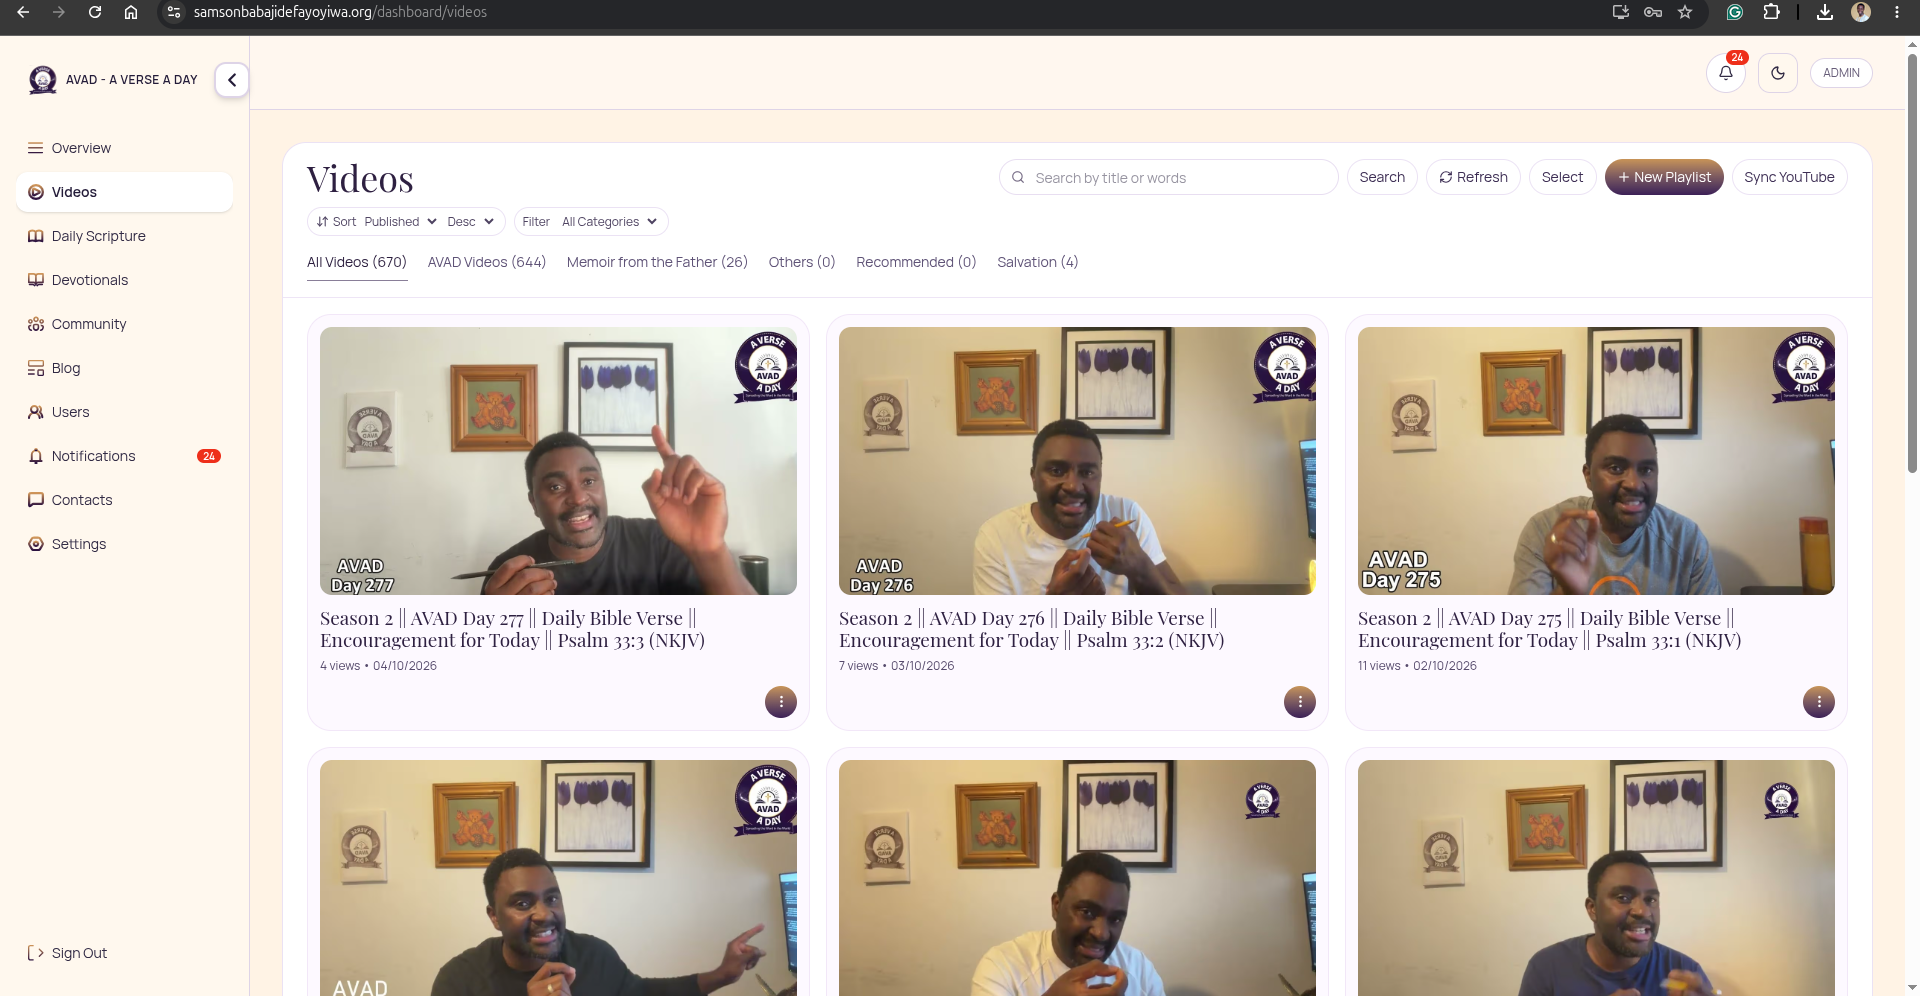Open the Desc order dropdown
The width and height of the screenshot is (1920, 996).
pyautogui.click(x=471, y=222)
